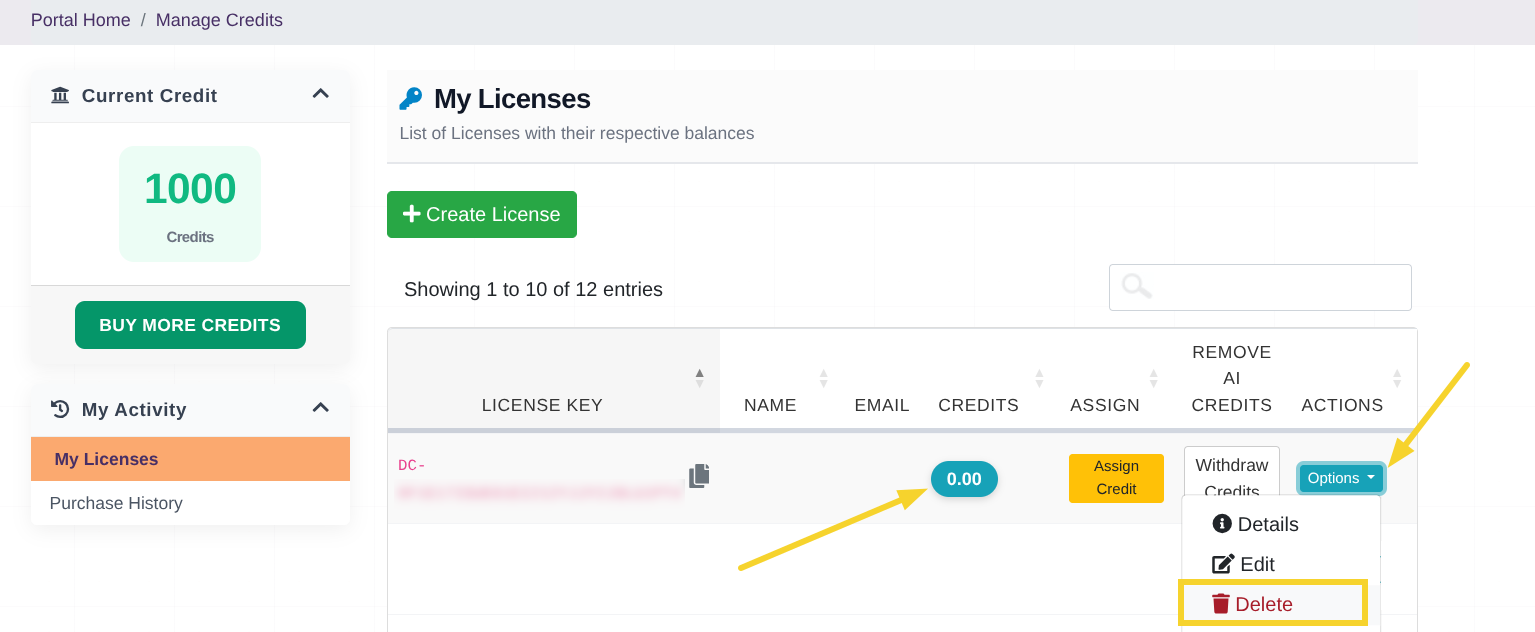Click the Buy More Credits button

point(190,325)
